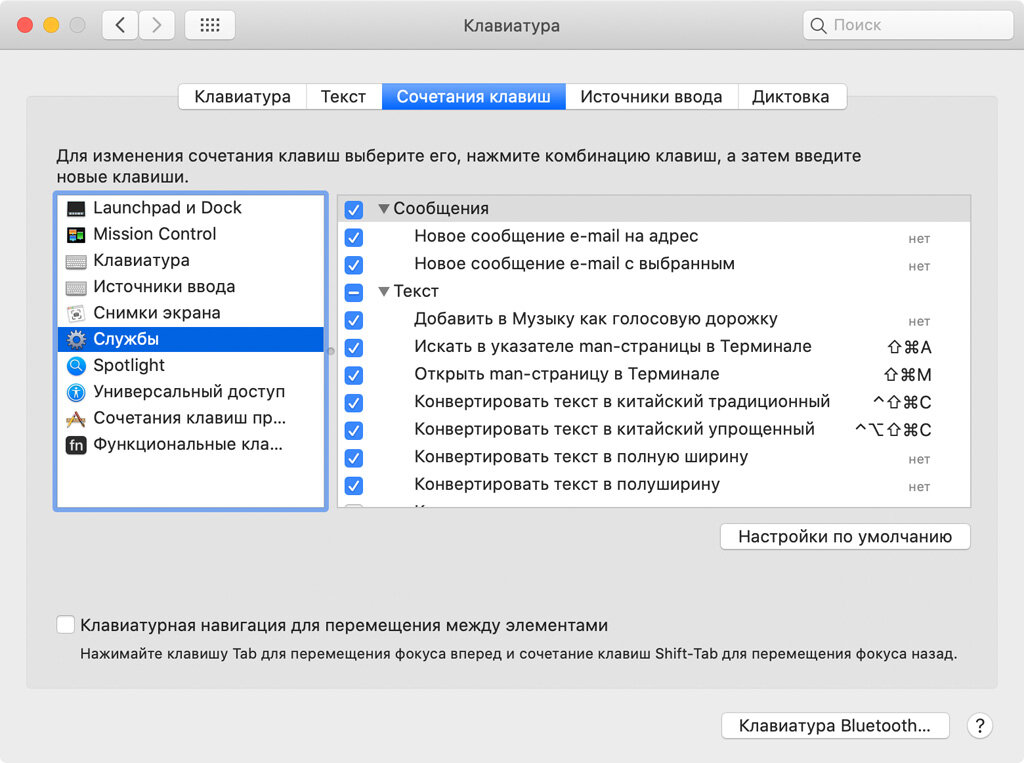The image size is (1024, 763).
Task: Uncheck Конвертировать текст в китайский упрощенный
Action: pos(354,430)
